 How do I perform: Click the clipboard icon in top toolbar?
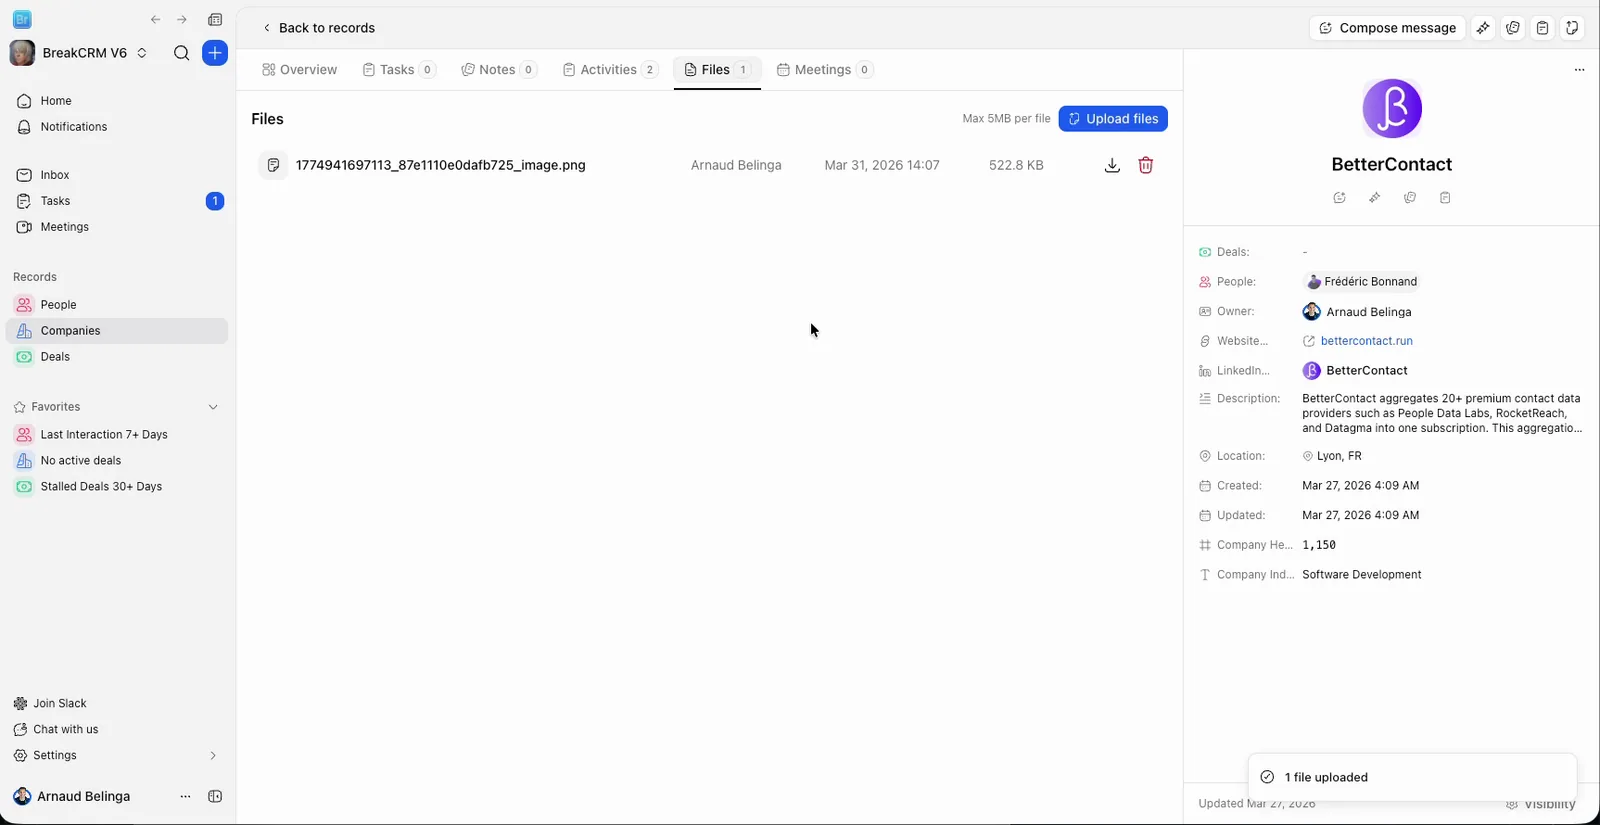click(x=1543, y=28)
